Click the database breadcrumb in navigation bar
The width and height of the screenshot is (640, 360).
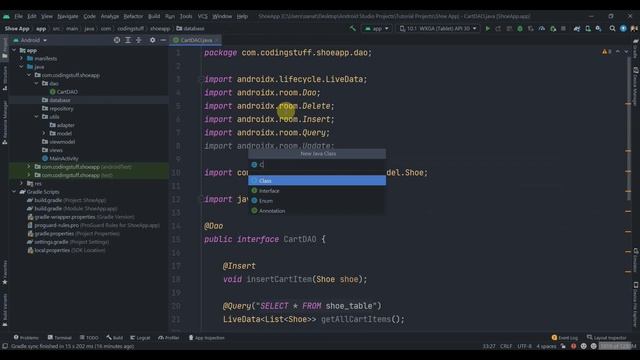click(x=190, y=29)
